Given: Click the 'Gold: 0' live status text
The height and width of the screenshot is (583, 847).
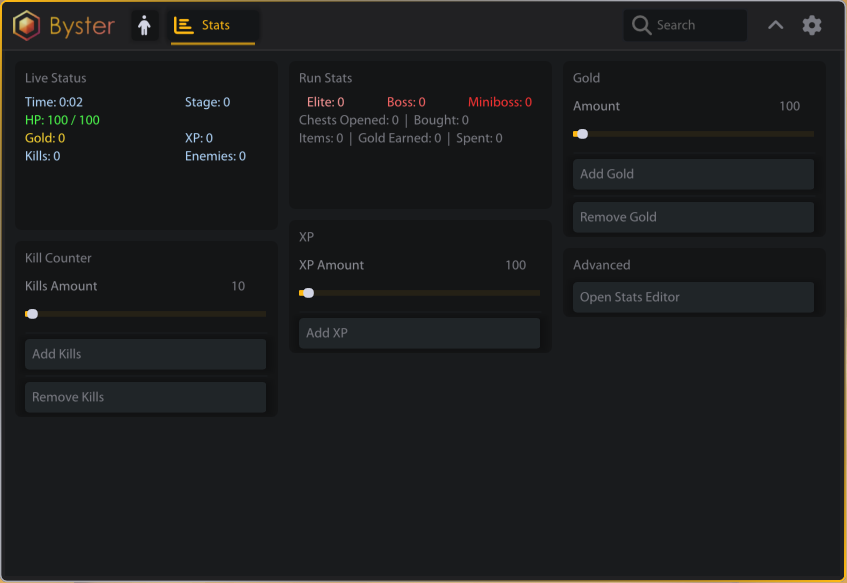Looking at the screenshot, I should click(45, 138).
